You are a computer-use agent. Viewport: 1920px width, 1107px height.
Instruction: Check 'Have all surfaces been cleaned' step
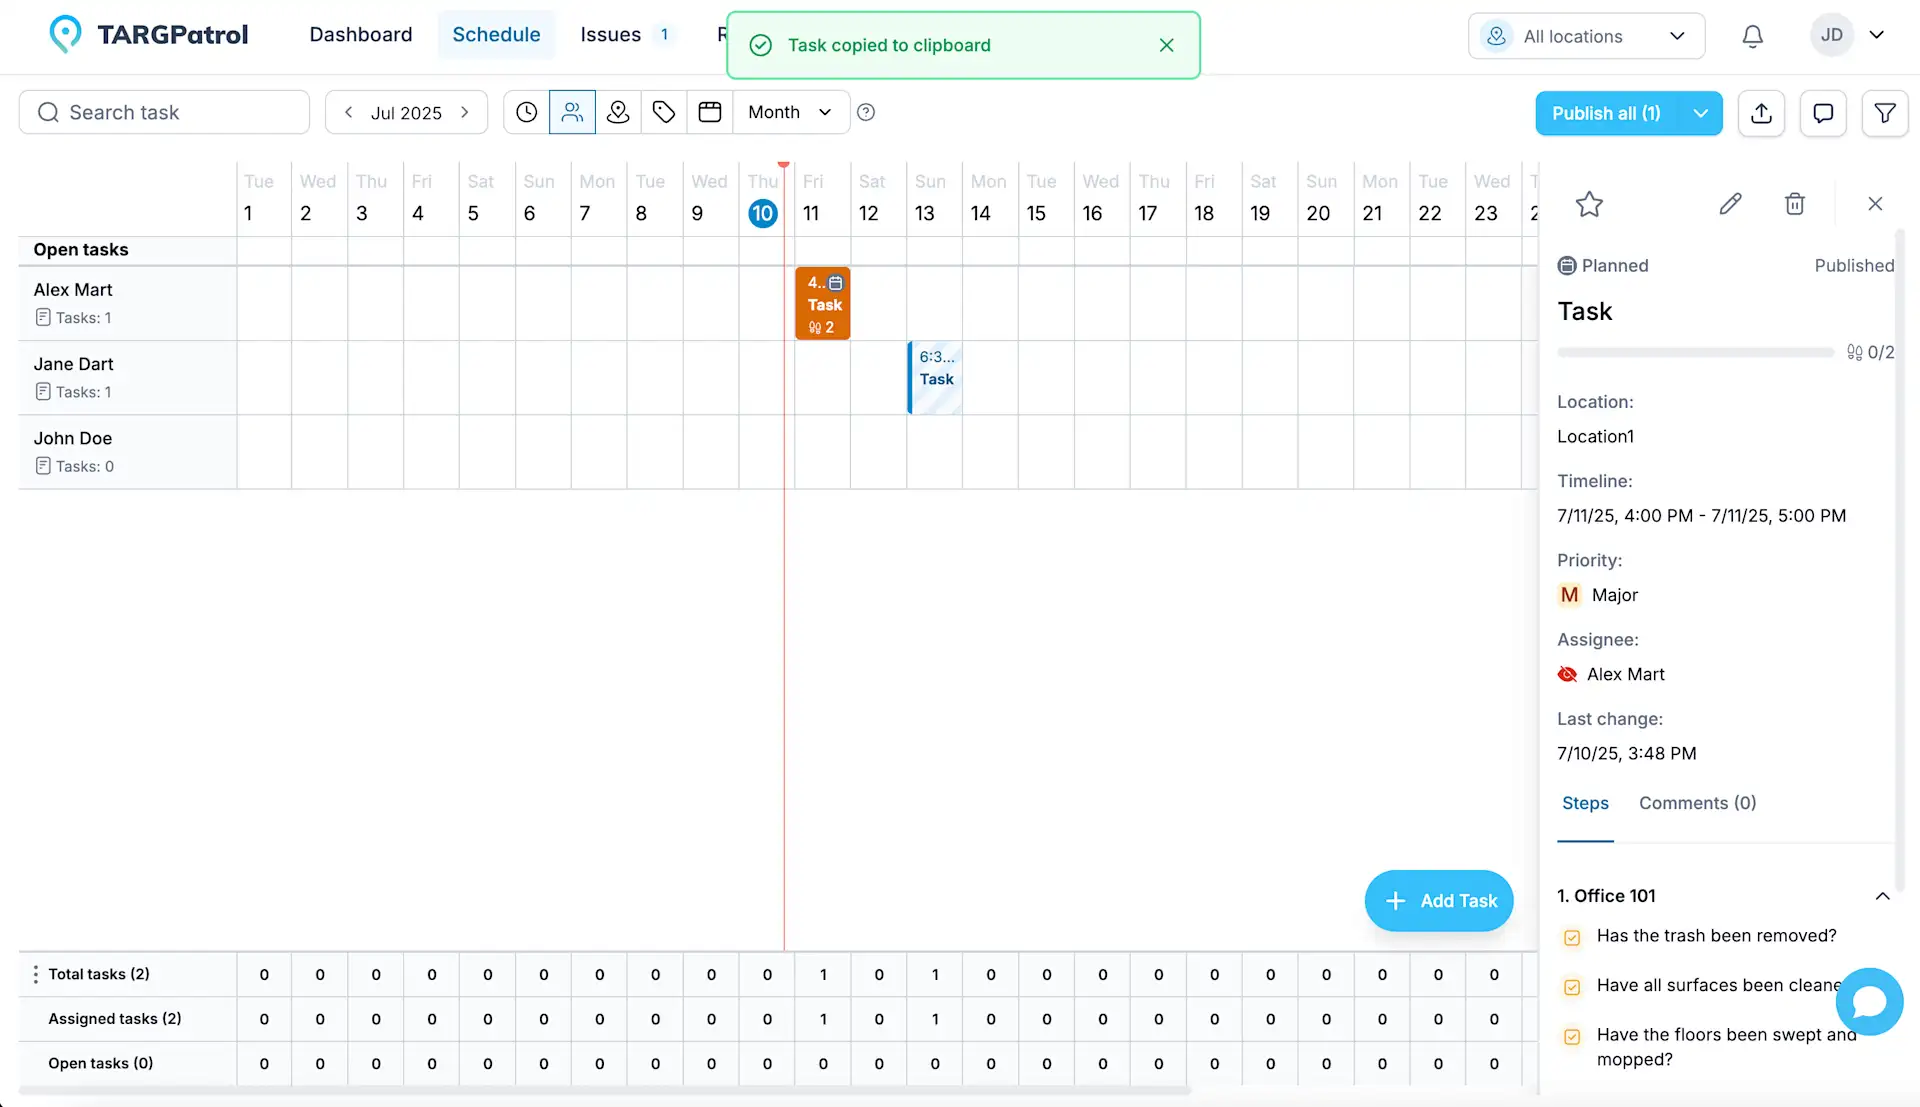(1571, 987)
